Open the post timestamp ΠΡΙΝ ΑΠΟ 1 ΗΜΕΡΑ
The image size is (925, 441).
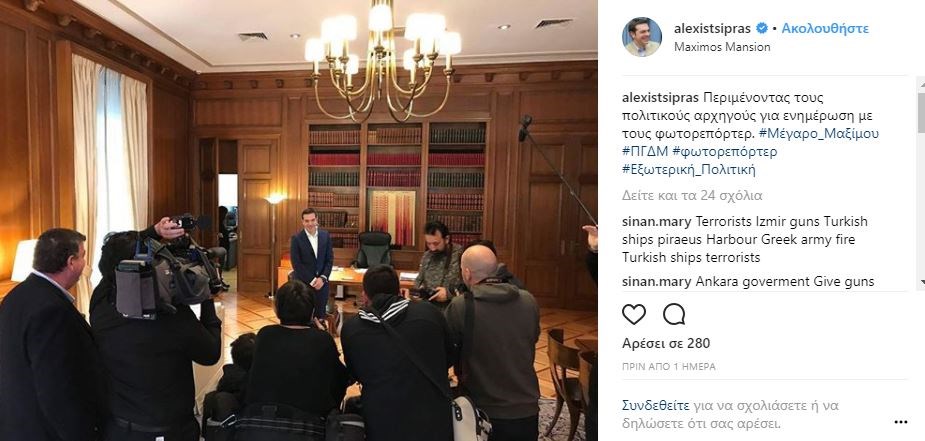(x=669, y=367)
